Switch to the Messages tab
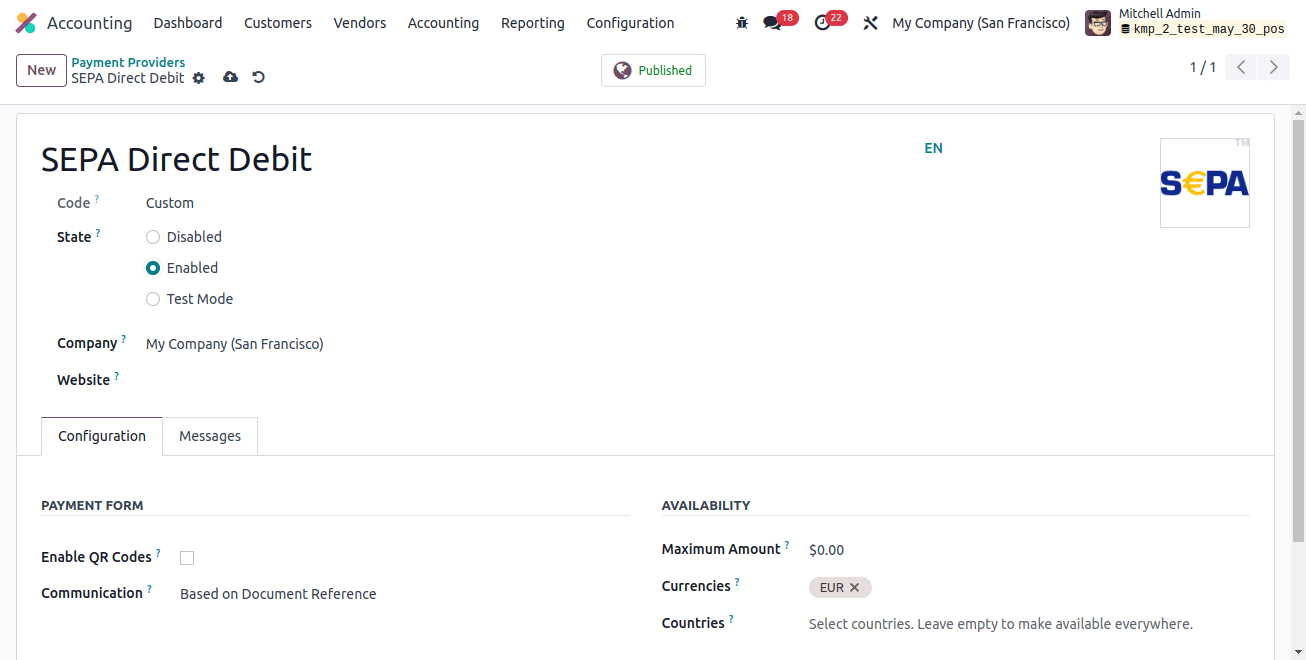This screenshot has height=660, width=1306. [x=210, y=437]
